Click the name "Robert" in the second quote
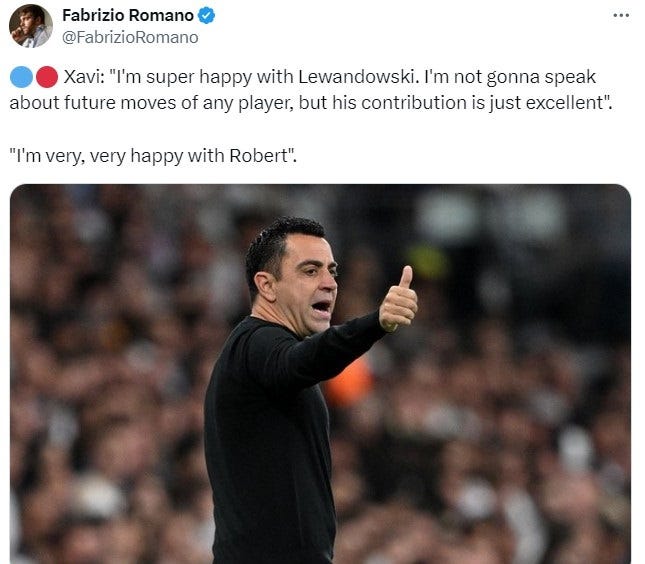Image resolution: width=645 pixels, height=564 pixels. pos(258,156)
